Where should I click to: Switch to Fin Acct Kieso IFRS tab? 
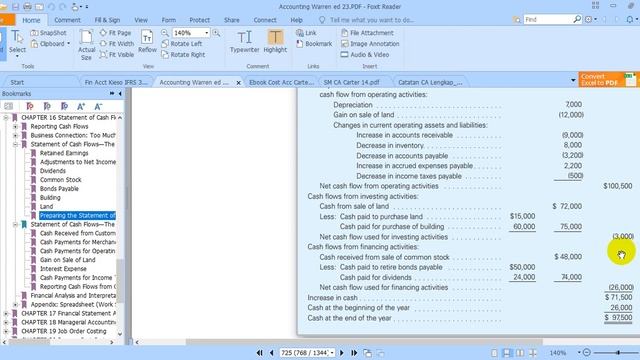pos(116,82)
